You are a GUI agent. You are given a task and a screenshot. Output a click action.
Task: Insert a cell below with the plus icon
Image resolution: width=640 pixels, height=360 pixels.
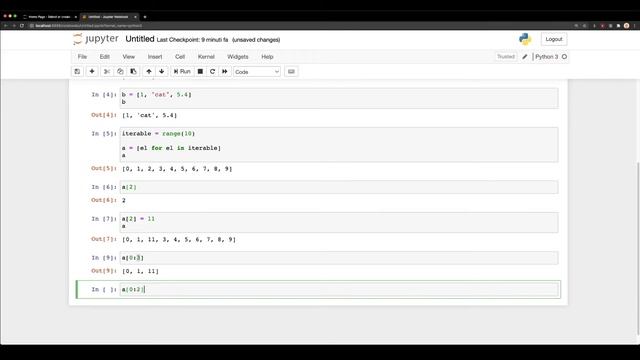pyautogui.click(x=92, y=71)
